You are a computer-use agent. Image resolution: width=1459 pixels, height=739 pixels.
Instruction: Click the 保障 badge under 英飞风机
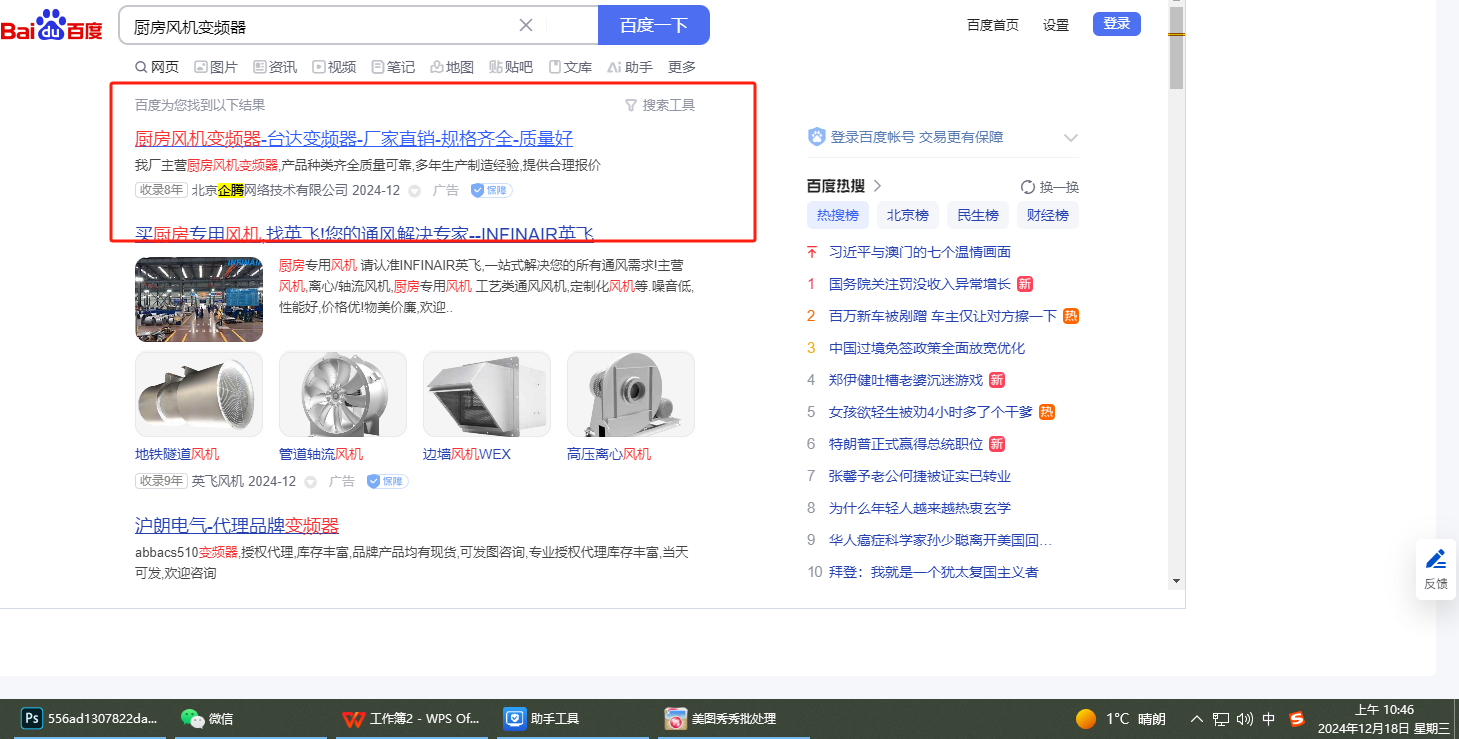click(387, 481)
